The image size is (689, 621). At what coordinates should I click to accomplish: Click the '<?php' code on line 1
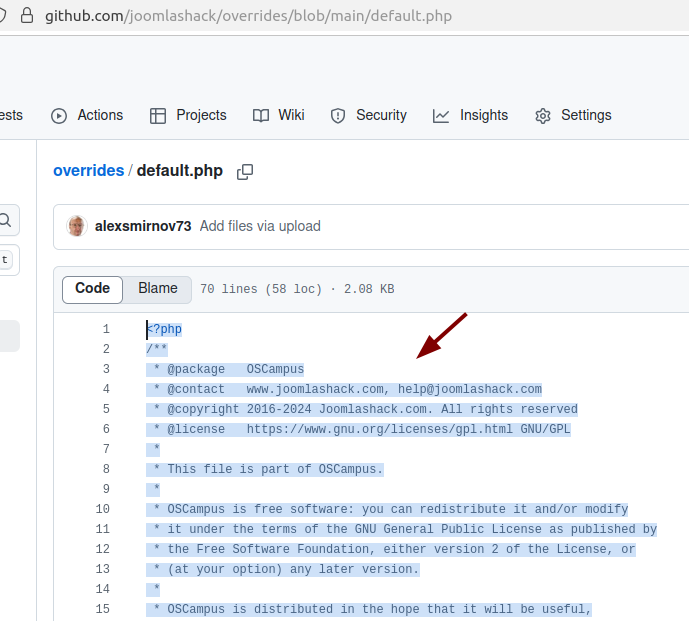point(164,329)
